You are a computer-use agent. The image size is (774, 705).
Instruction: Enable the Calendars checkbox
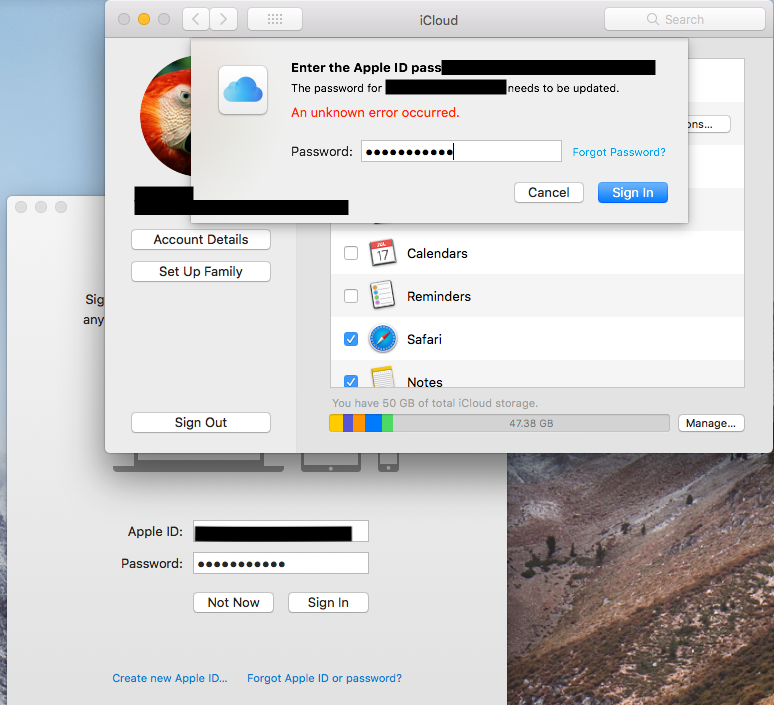coord(351,253)
